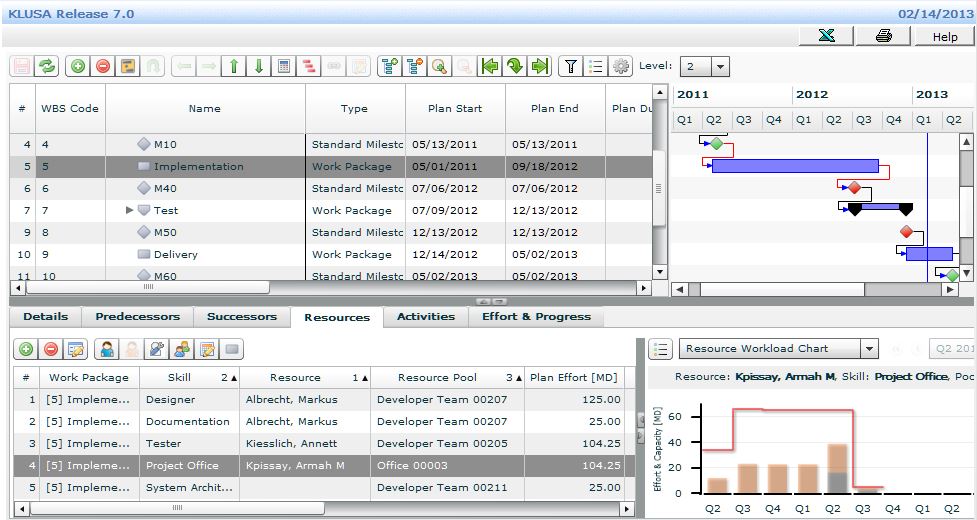
Task: Click the resources table horizontal scrollbar thumb
Action: tap(177, 508)
